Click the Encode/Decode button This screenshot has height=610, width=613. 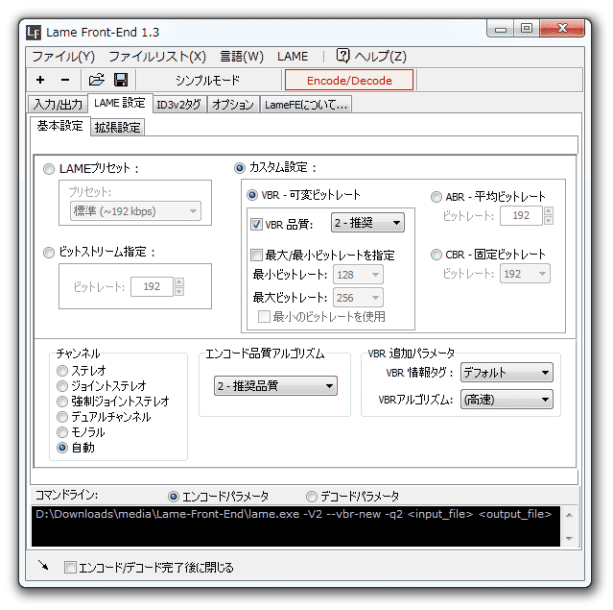click(349, 80)
